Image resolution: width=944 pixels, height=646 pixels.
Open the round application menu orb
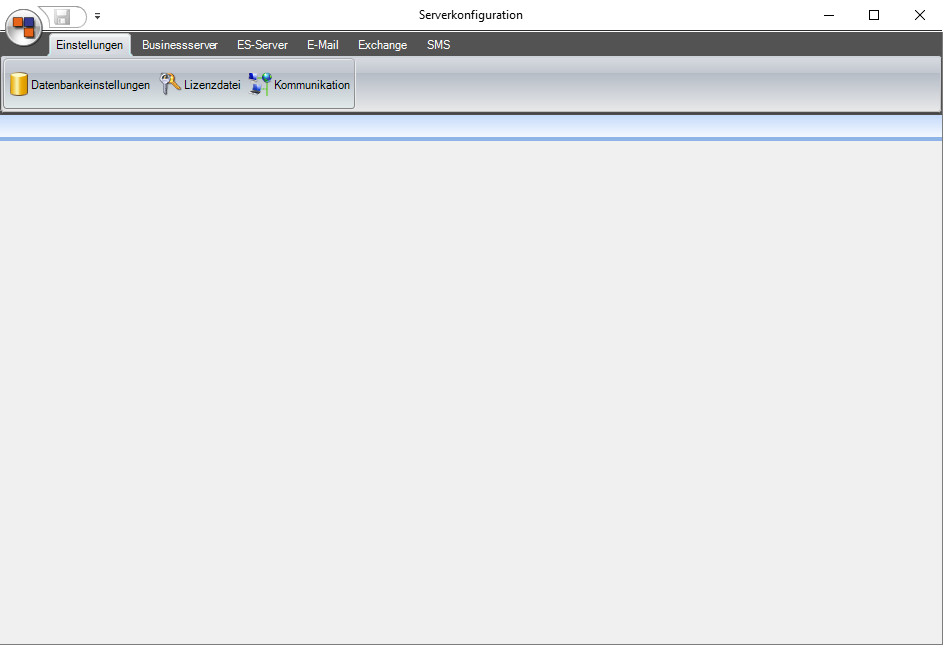coord(24,27)
